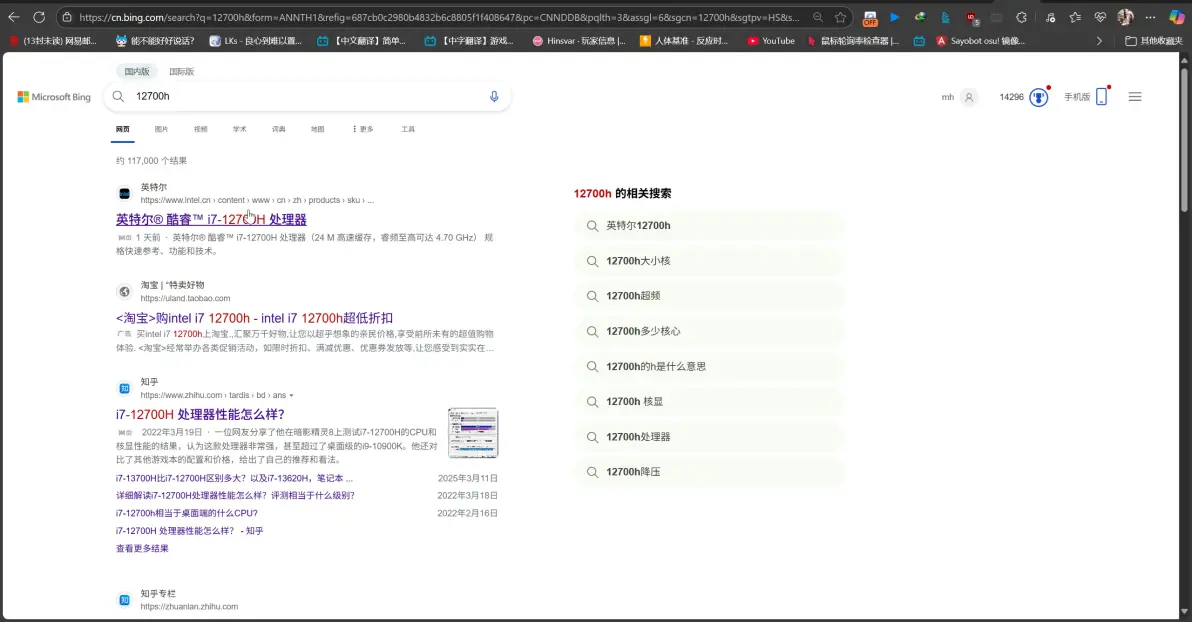Open the 网易邮 unread mail bookmark
Screen dimensions: 1192x622
coord(52,41)
